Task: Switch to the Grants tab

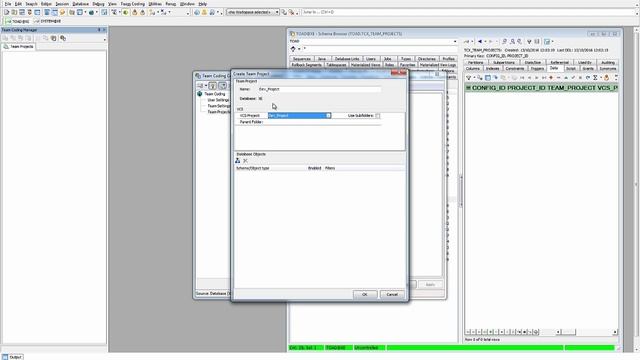Action: [588, 69]
